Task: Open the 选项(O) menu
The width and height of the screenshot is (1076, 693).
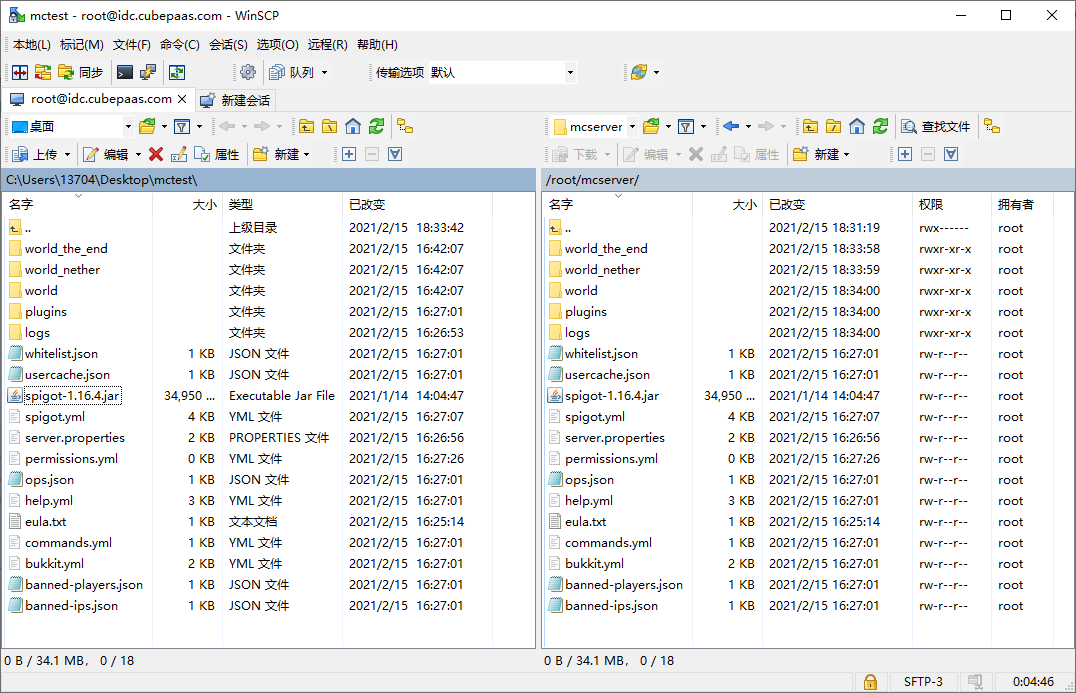Action: (277, 45)
